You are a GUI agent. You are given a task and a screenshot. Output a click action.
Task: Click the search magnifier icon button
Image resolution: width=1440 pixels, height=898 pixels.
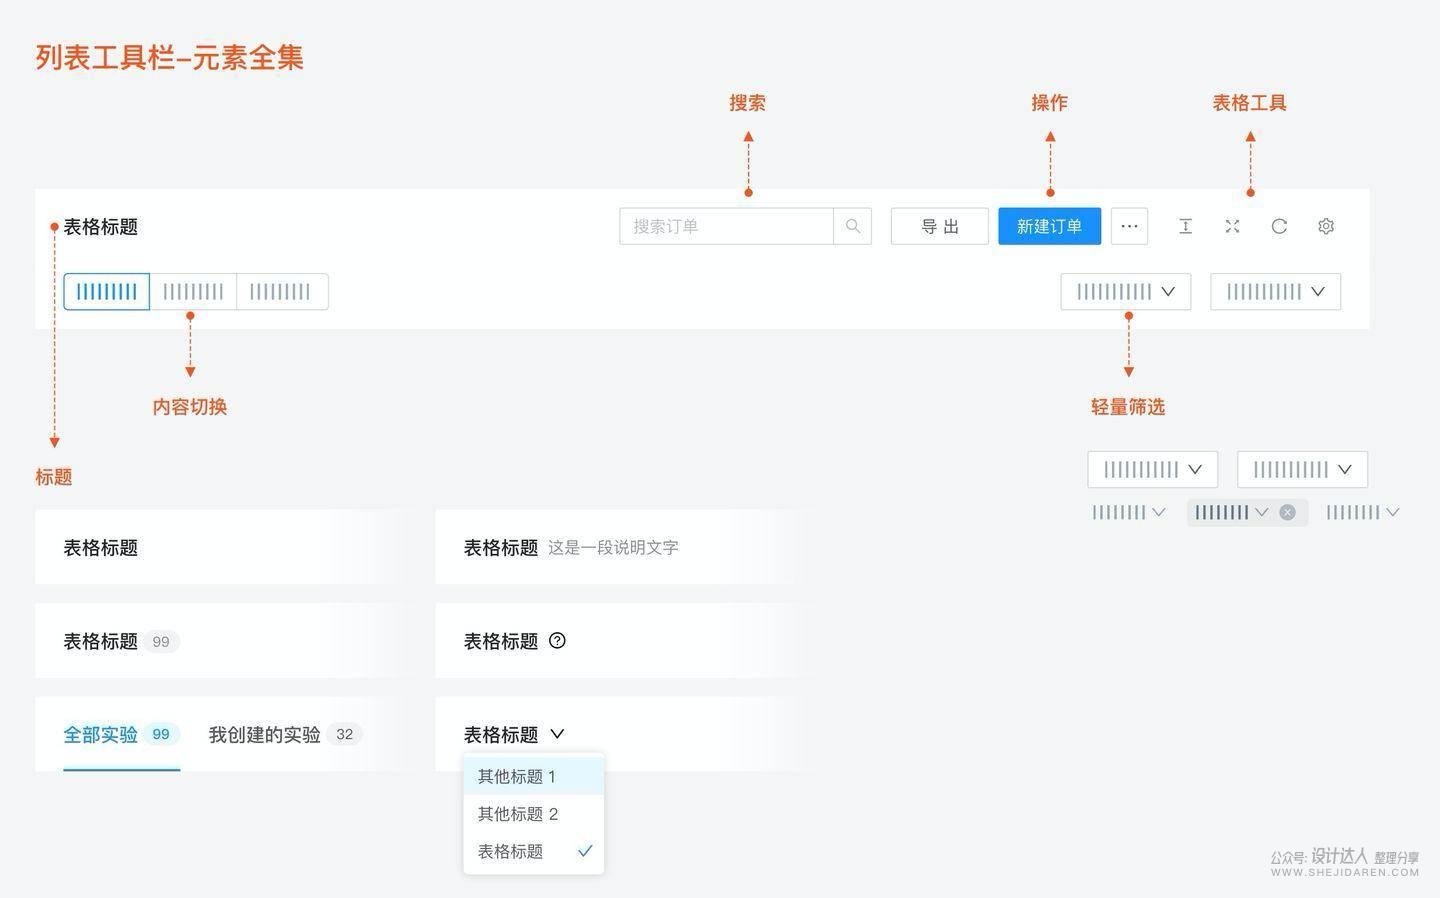pyautogui.click(x=853, y=226)
